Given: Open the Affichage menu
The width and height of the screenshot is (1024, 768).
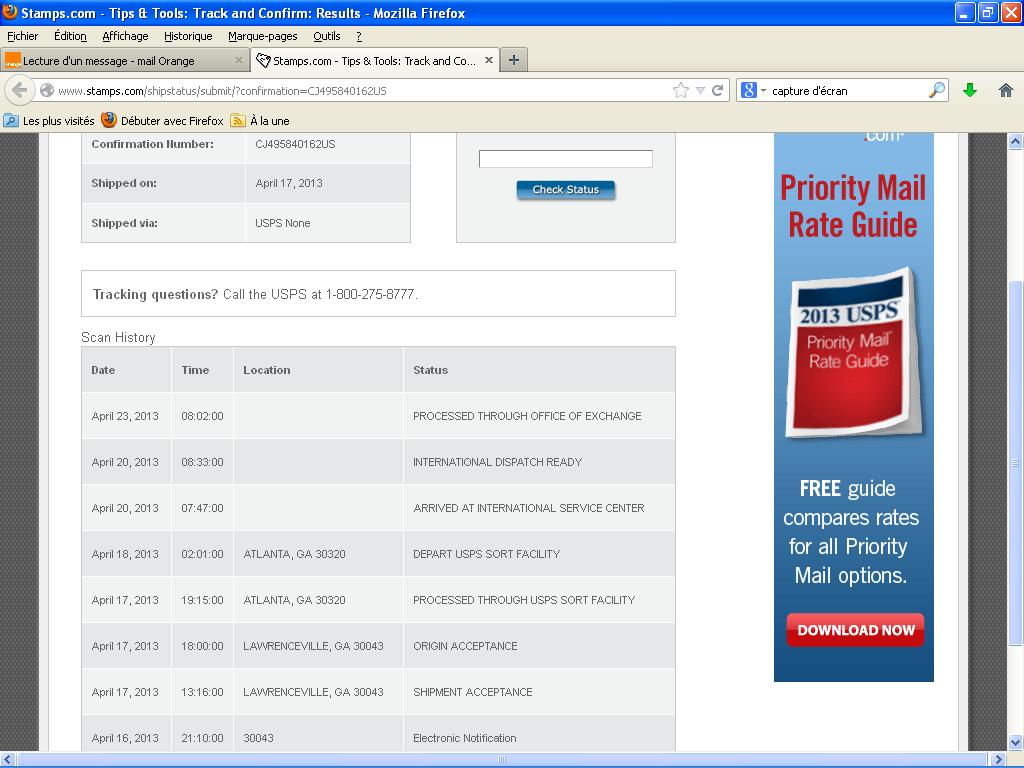Looking at the screenshot, I should [125, 36].
